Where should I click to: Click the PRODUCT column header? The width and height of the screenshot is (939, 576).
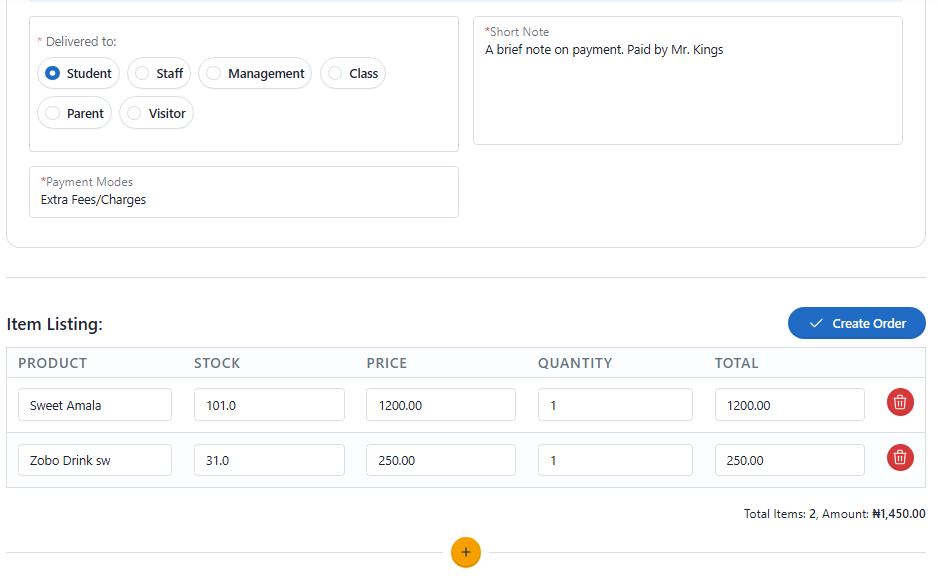51,363
